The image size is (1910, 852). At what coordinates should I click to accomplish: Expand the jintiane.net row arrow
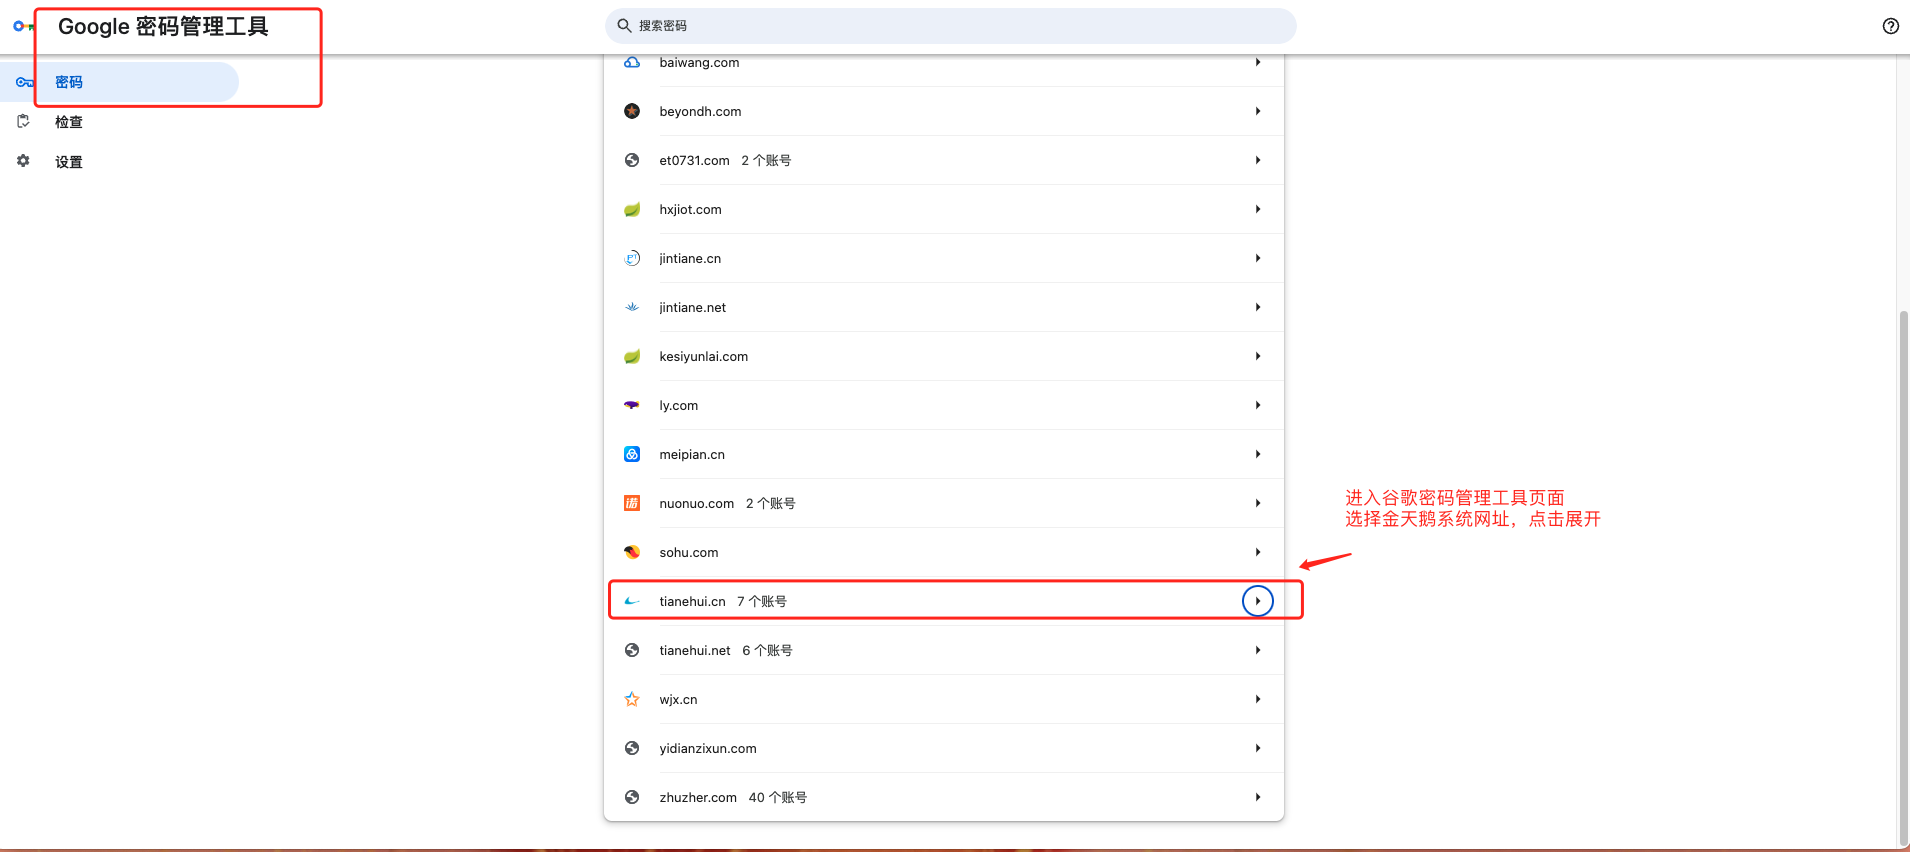(x=1258, y=307)
